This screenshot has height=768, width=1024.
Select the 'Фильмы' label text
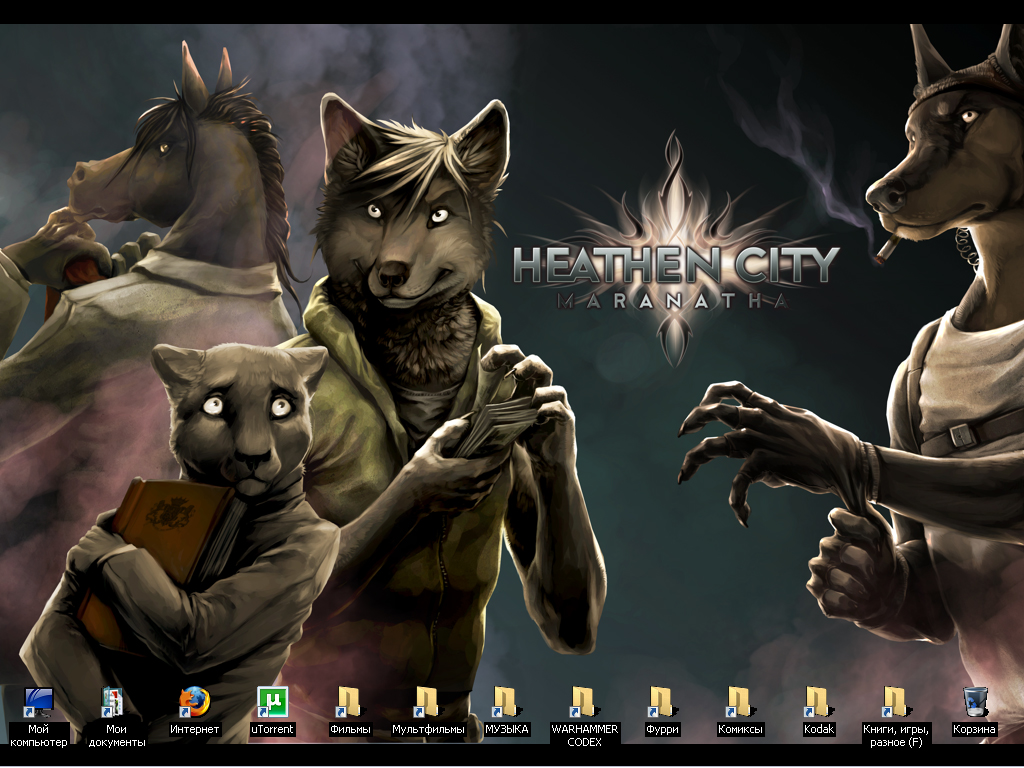click(350, 729)
